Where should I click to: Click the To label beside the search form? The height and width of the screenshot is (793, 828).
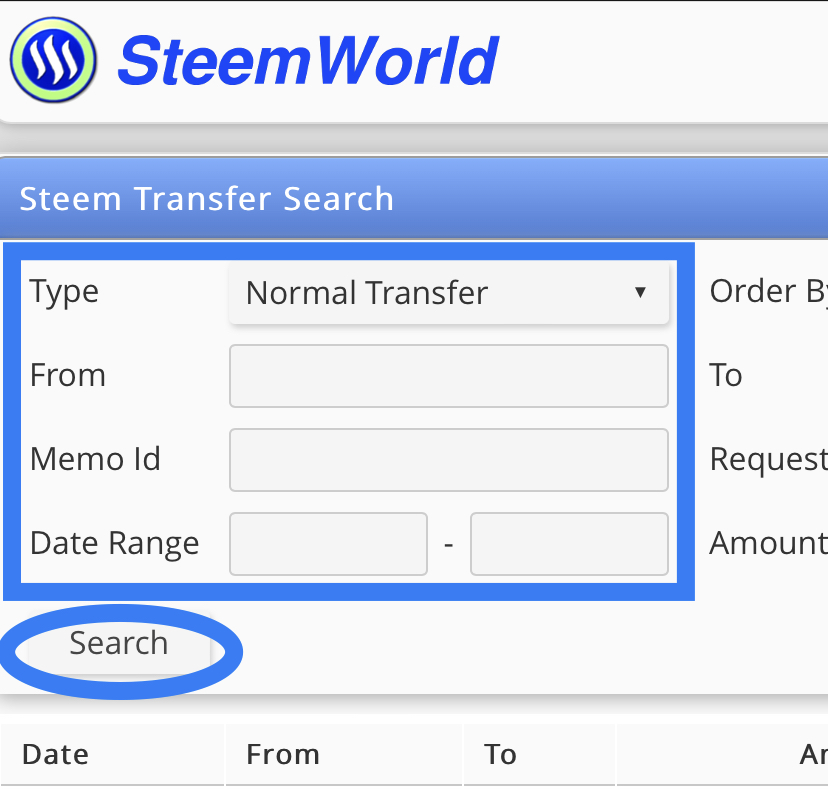click(726, 375)
